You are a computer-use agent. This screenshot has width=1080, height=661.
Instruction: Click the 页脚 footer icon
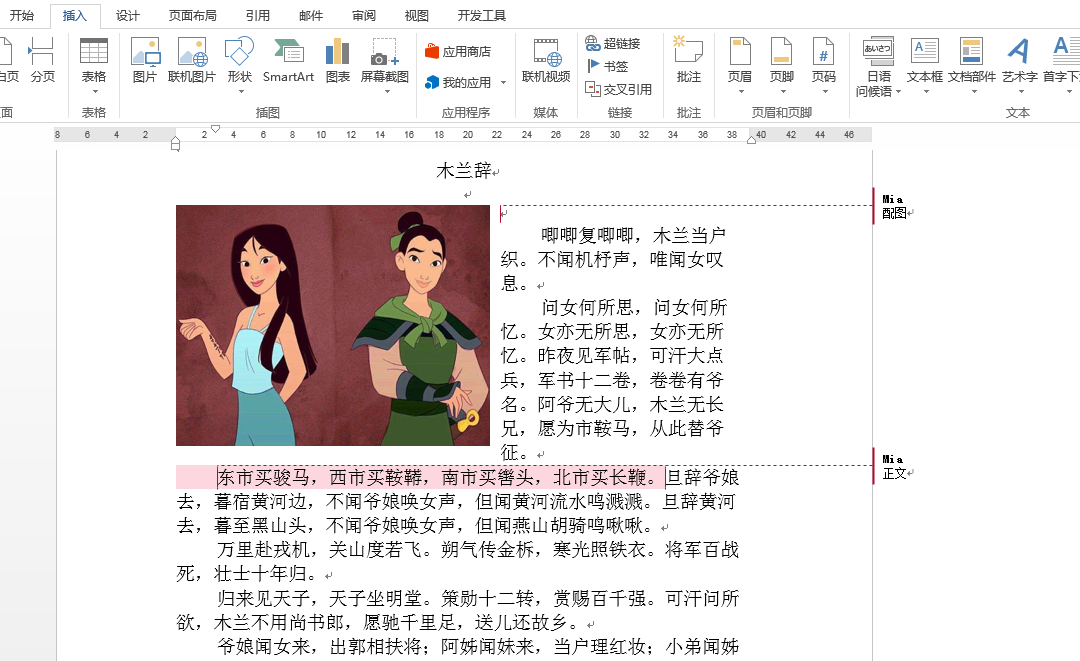pos(782,51)
